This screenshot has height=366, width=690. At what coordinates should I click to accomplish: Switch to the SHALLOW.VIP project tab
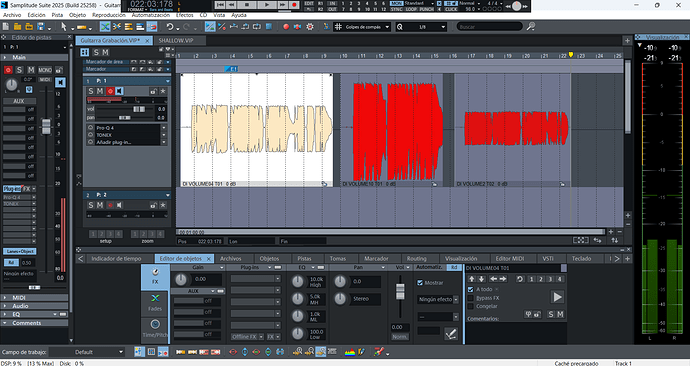pos(176,40)
